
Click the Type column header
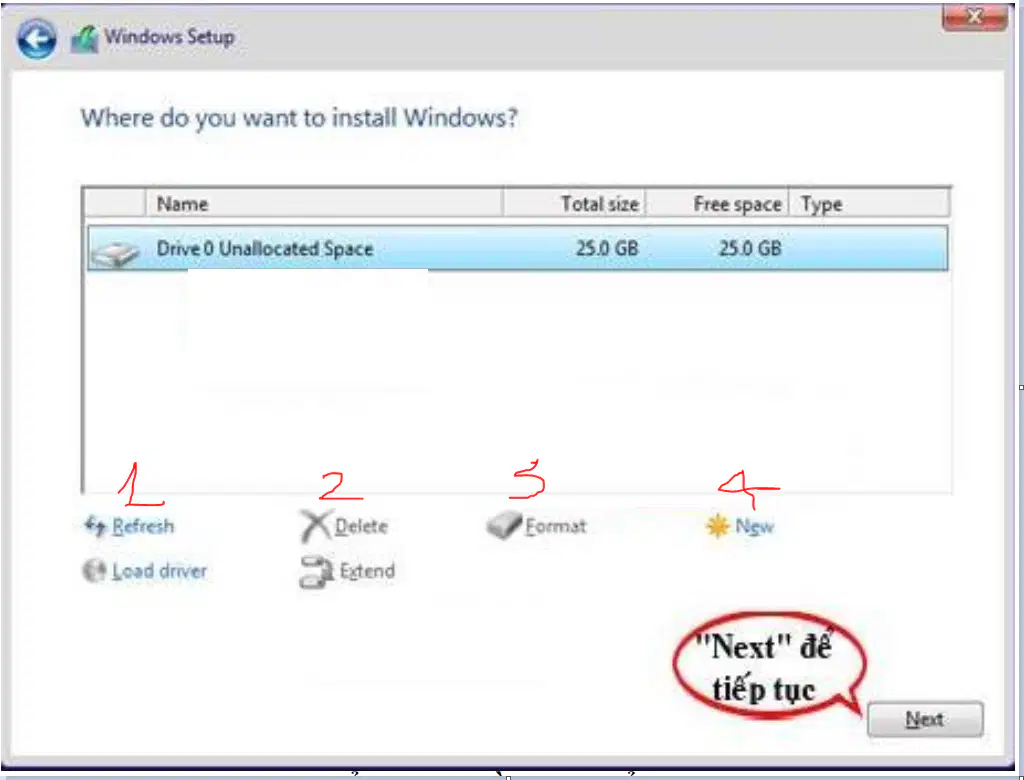tap(869, 204)
